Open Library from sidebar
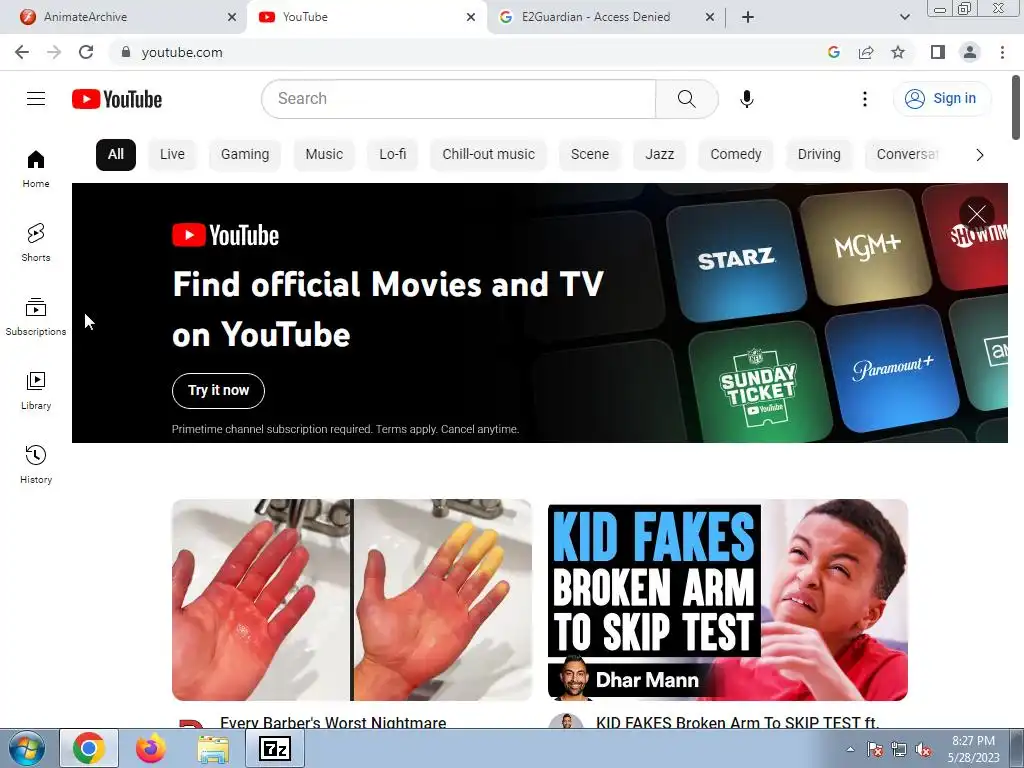 36,391
